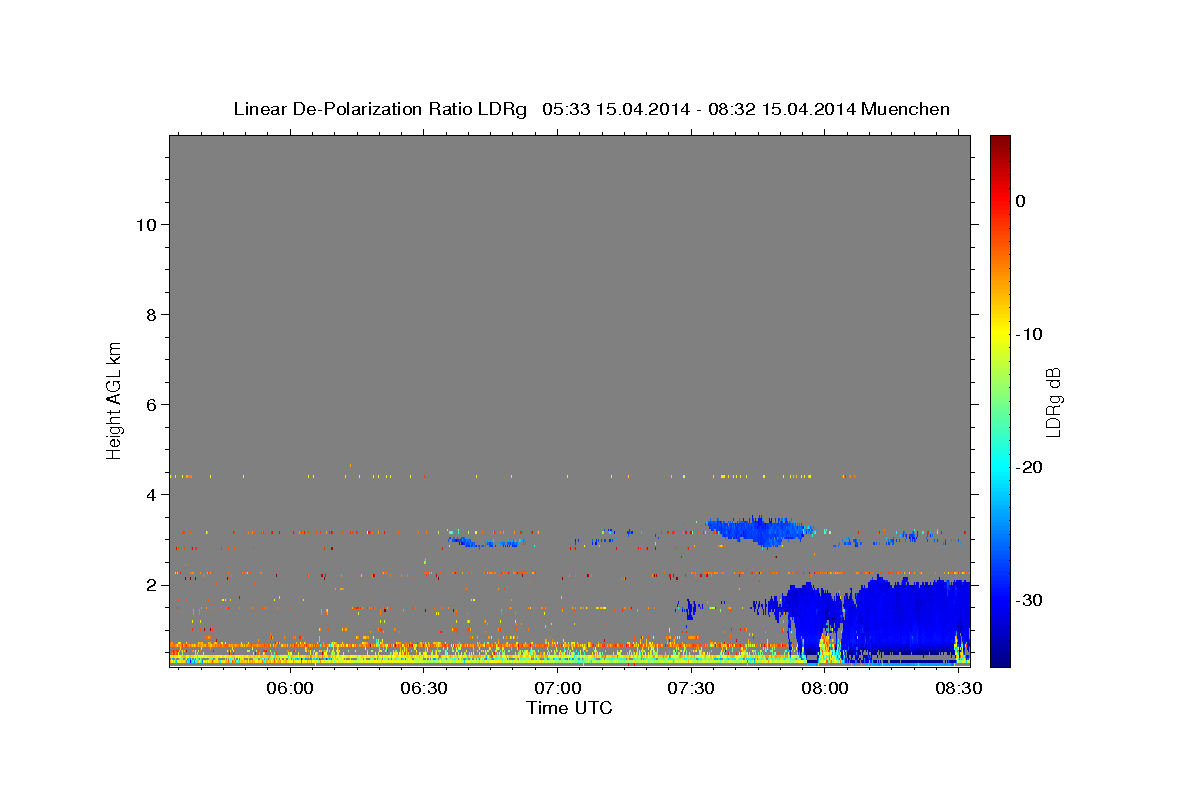Click the 06:00 time axis label
The height and width of the screenshot is (800, 1200).
[x=291, y=688]
